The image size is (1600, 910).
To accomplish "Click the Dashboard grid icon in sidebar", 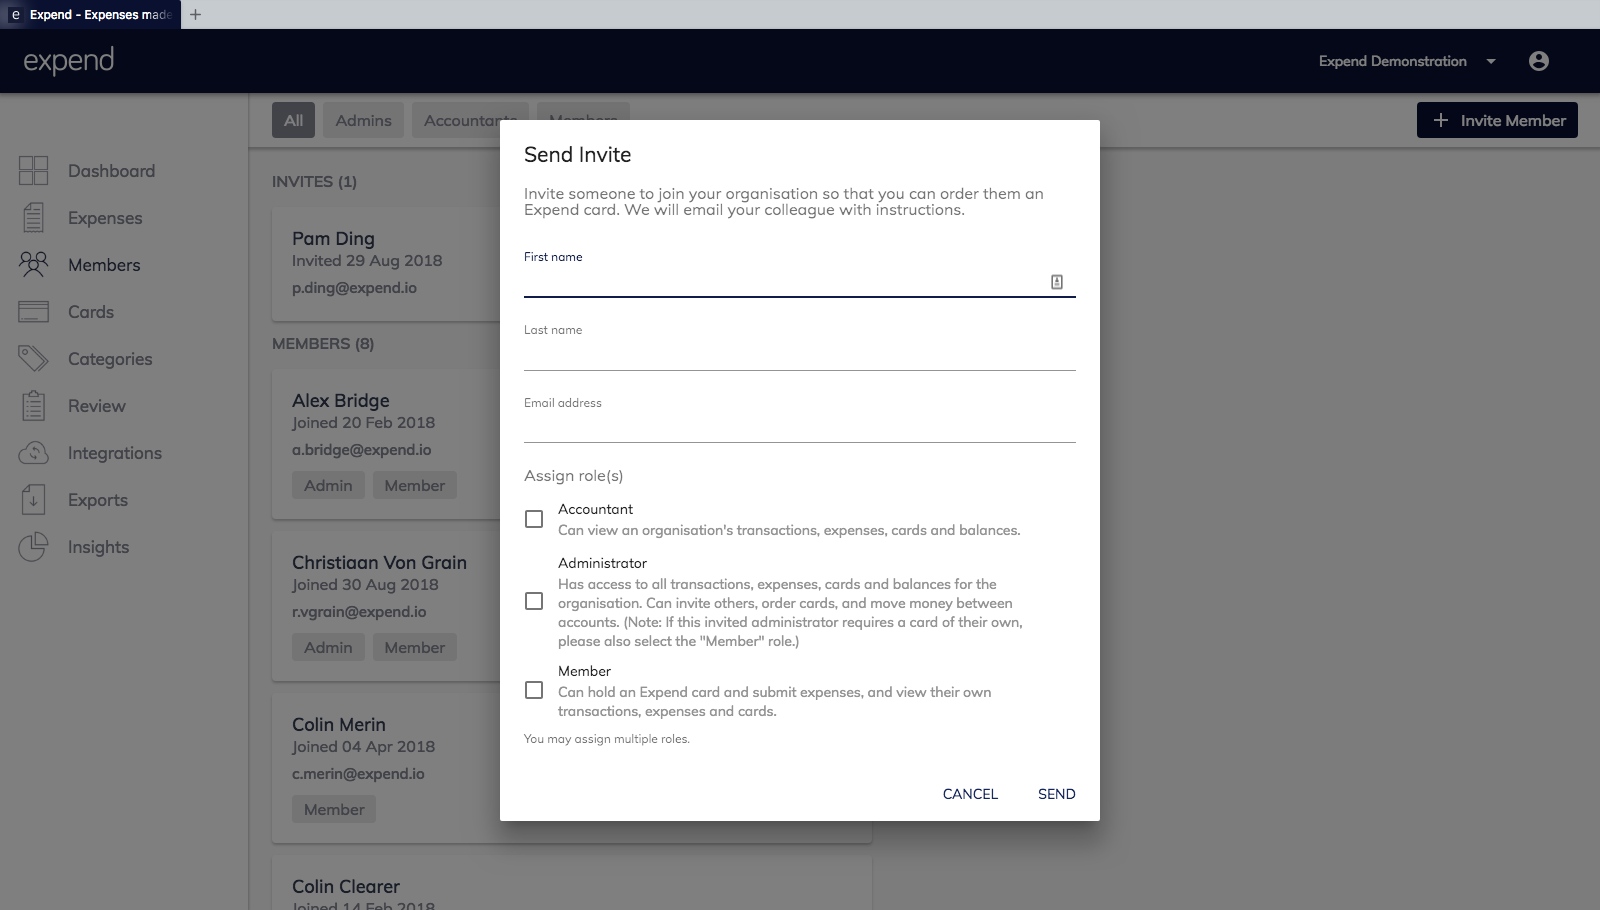I will [33, 171].
